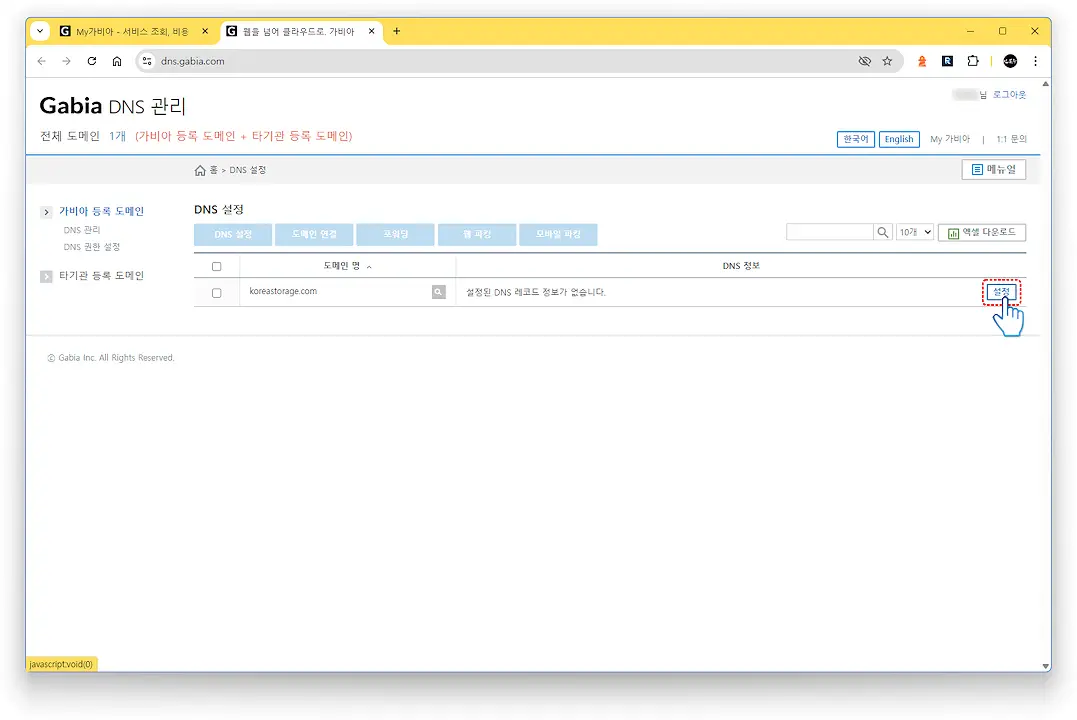Screen dimensions: 1077x720
Task: Click the koreastorage.com domain name
Action: pyautogui.click(x=283, y=291)
